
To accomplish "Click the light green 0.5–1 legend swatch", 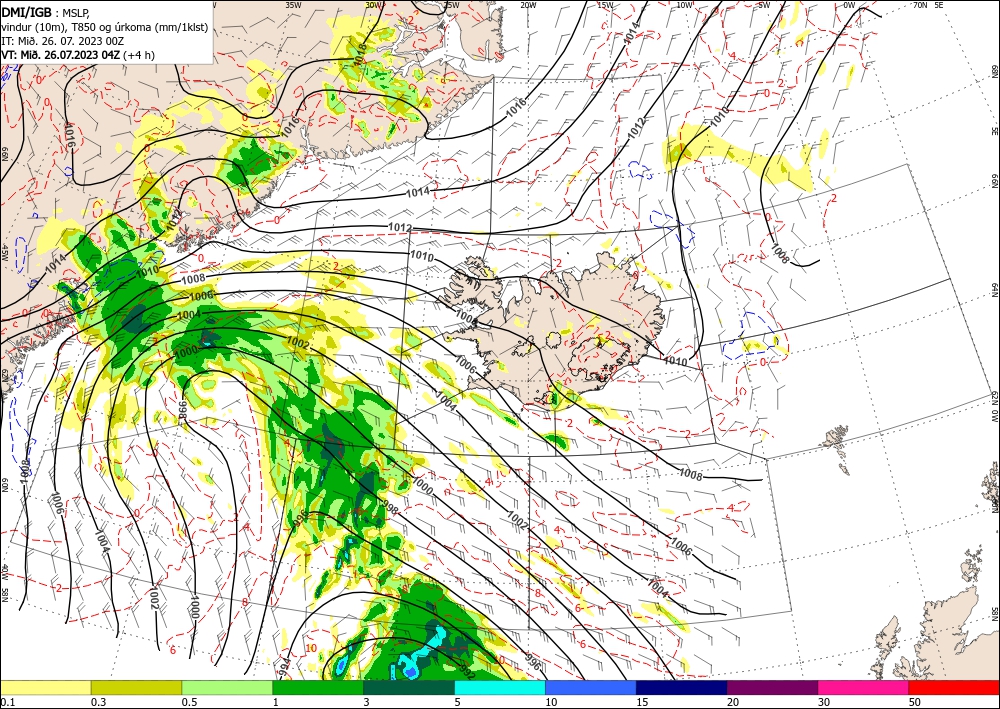I will click(227, 687).
